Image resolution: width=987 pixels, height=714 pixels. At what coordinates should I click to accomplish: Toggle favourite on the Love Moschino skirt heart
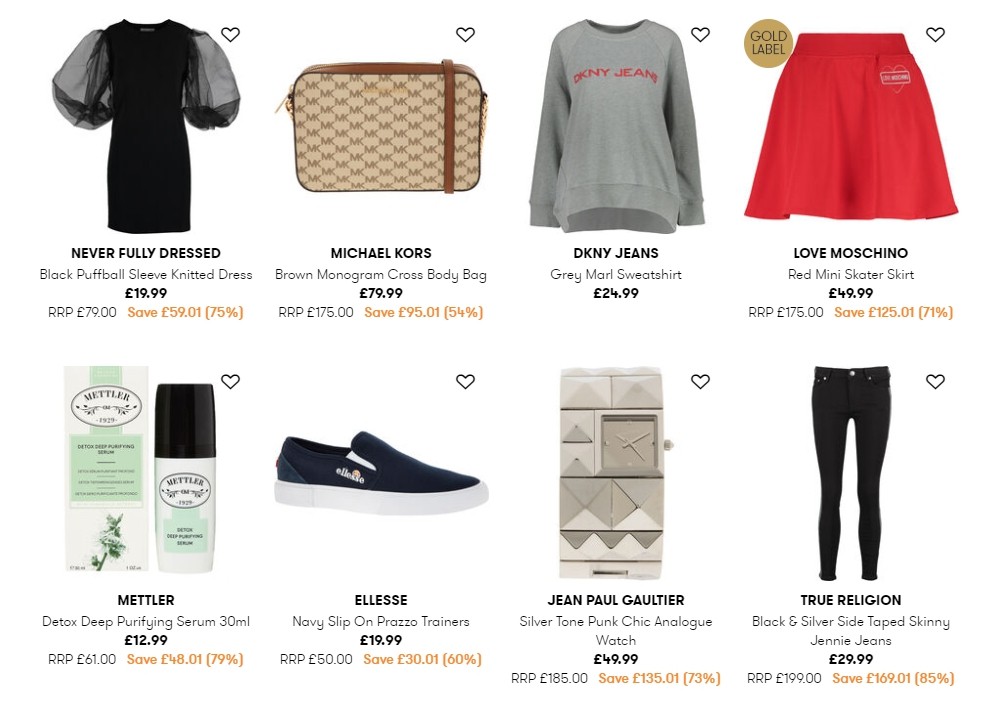935,34
